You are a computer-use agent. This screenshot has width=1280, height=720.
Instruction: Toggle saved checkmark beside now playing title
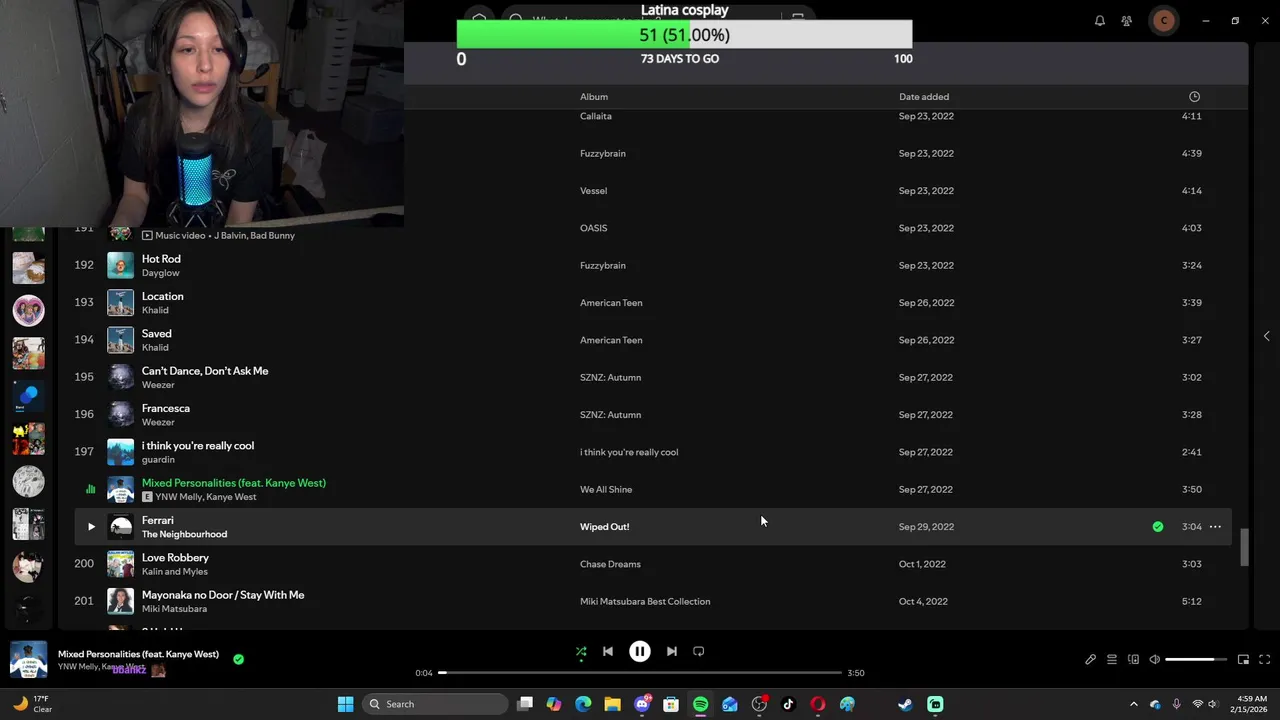coord(238,659)
